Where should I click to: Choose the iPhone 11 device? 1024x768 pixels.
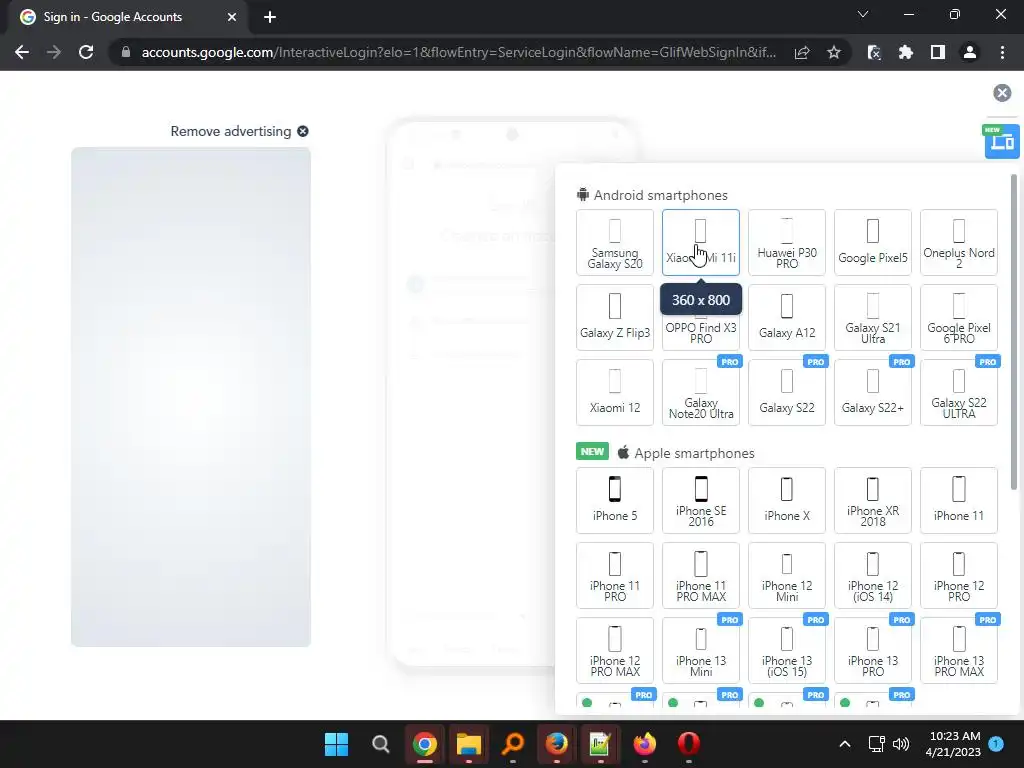click(x=959, y=500)
